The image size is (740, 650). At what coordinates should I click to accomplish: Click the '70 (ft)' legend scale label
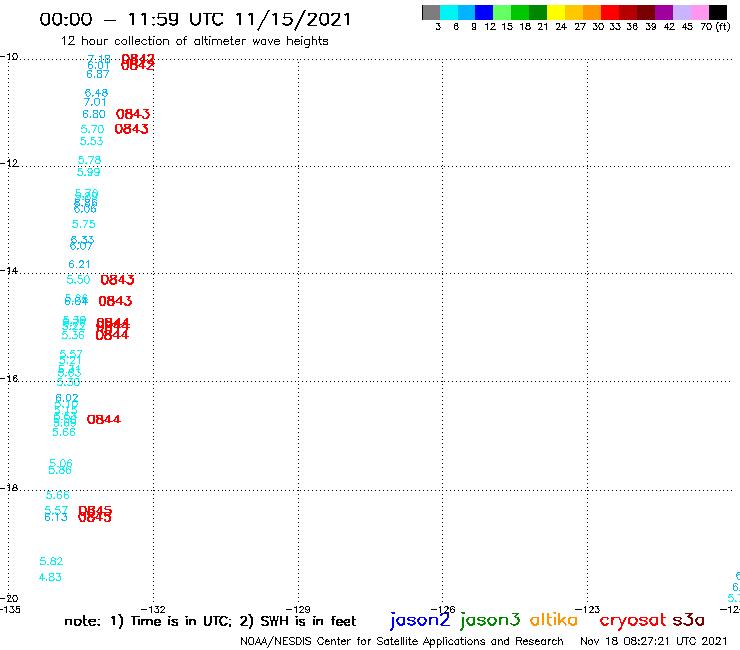coord(715,27)
